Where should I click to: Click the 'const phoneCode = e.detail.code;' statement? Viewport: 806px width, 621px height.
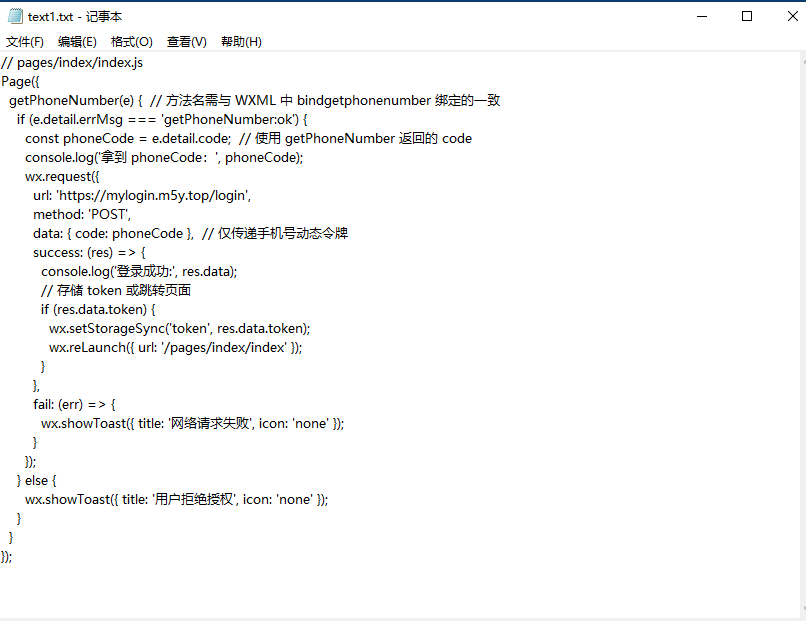click(128, 139)
